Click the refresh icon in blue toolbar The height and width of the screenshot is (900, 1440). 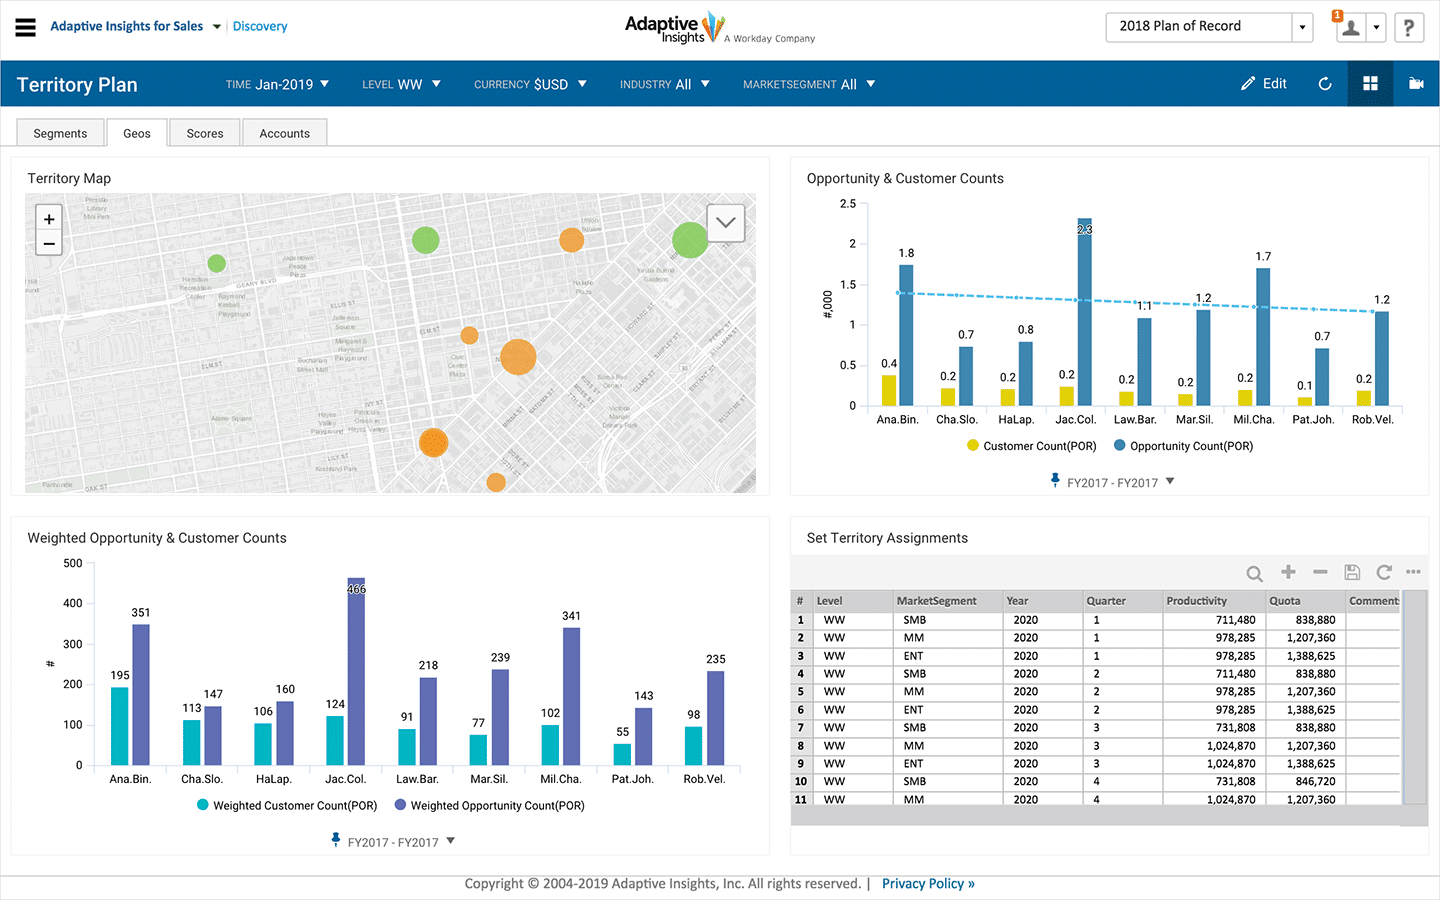(1325, 84)
